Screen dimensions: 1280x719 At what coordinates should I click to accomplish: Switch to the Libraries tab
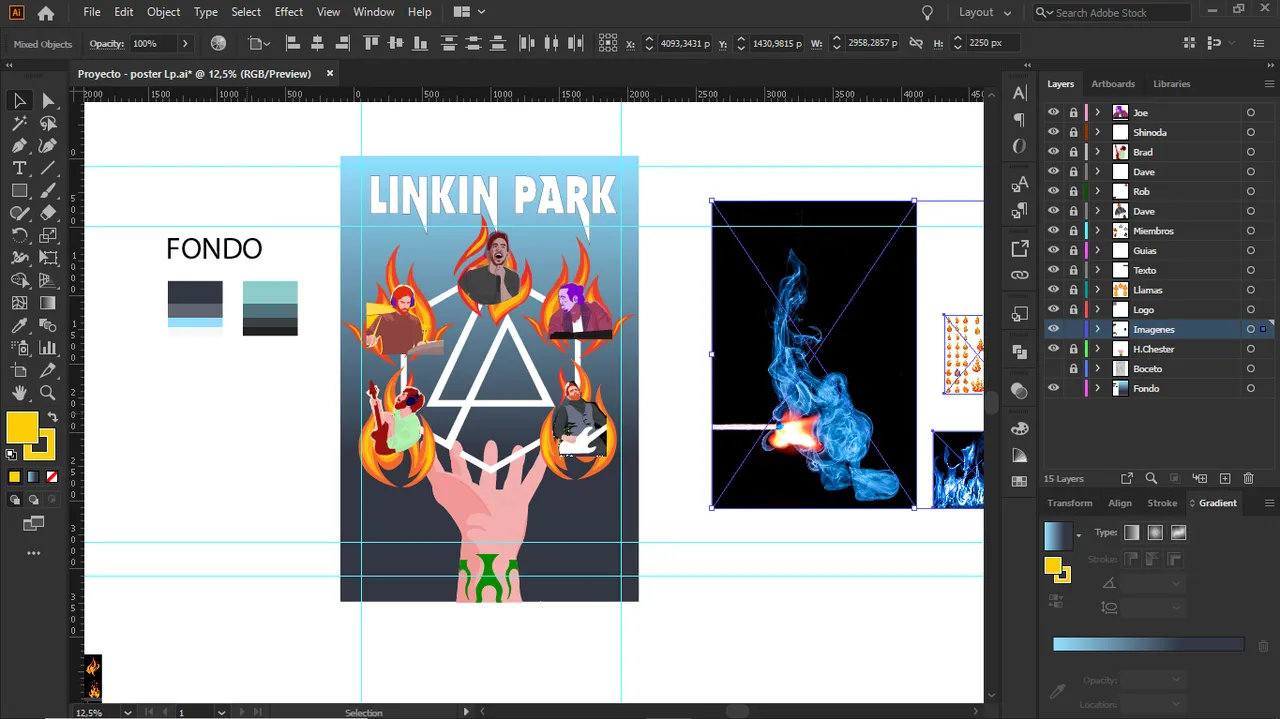(1171, 84)
